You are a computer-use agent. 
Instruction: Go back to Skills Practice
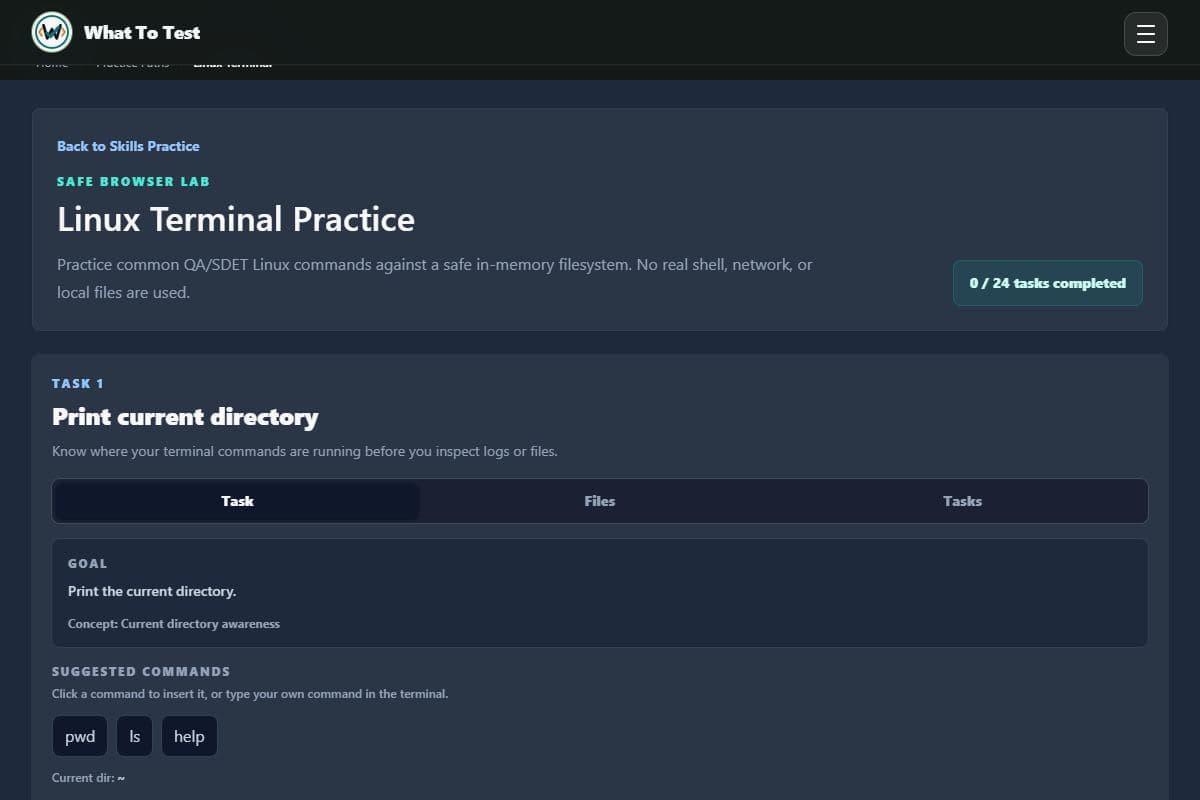point(128,146)
